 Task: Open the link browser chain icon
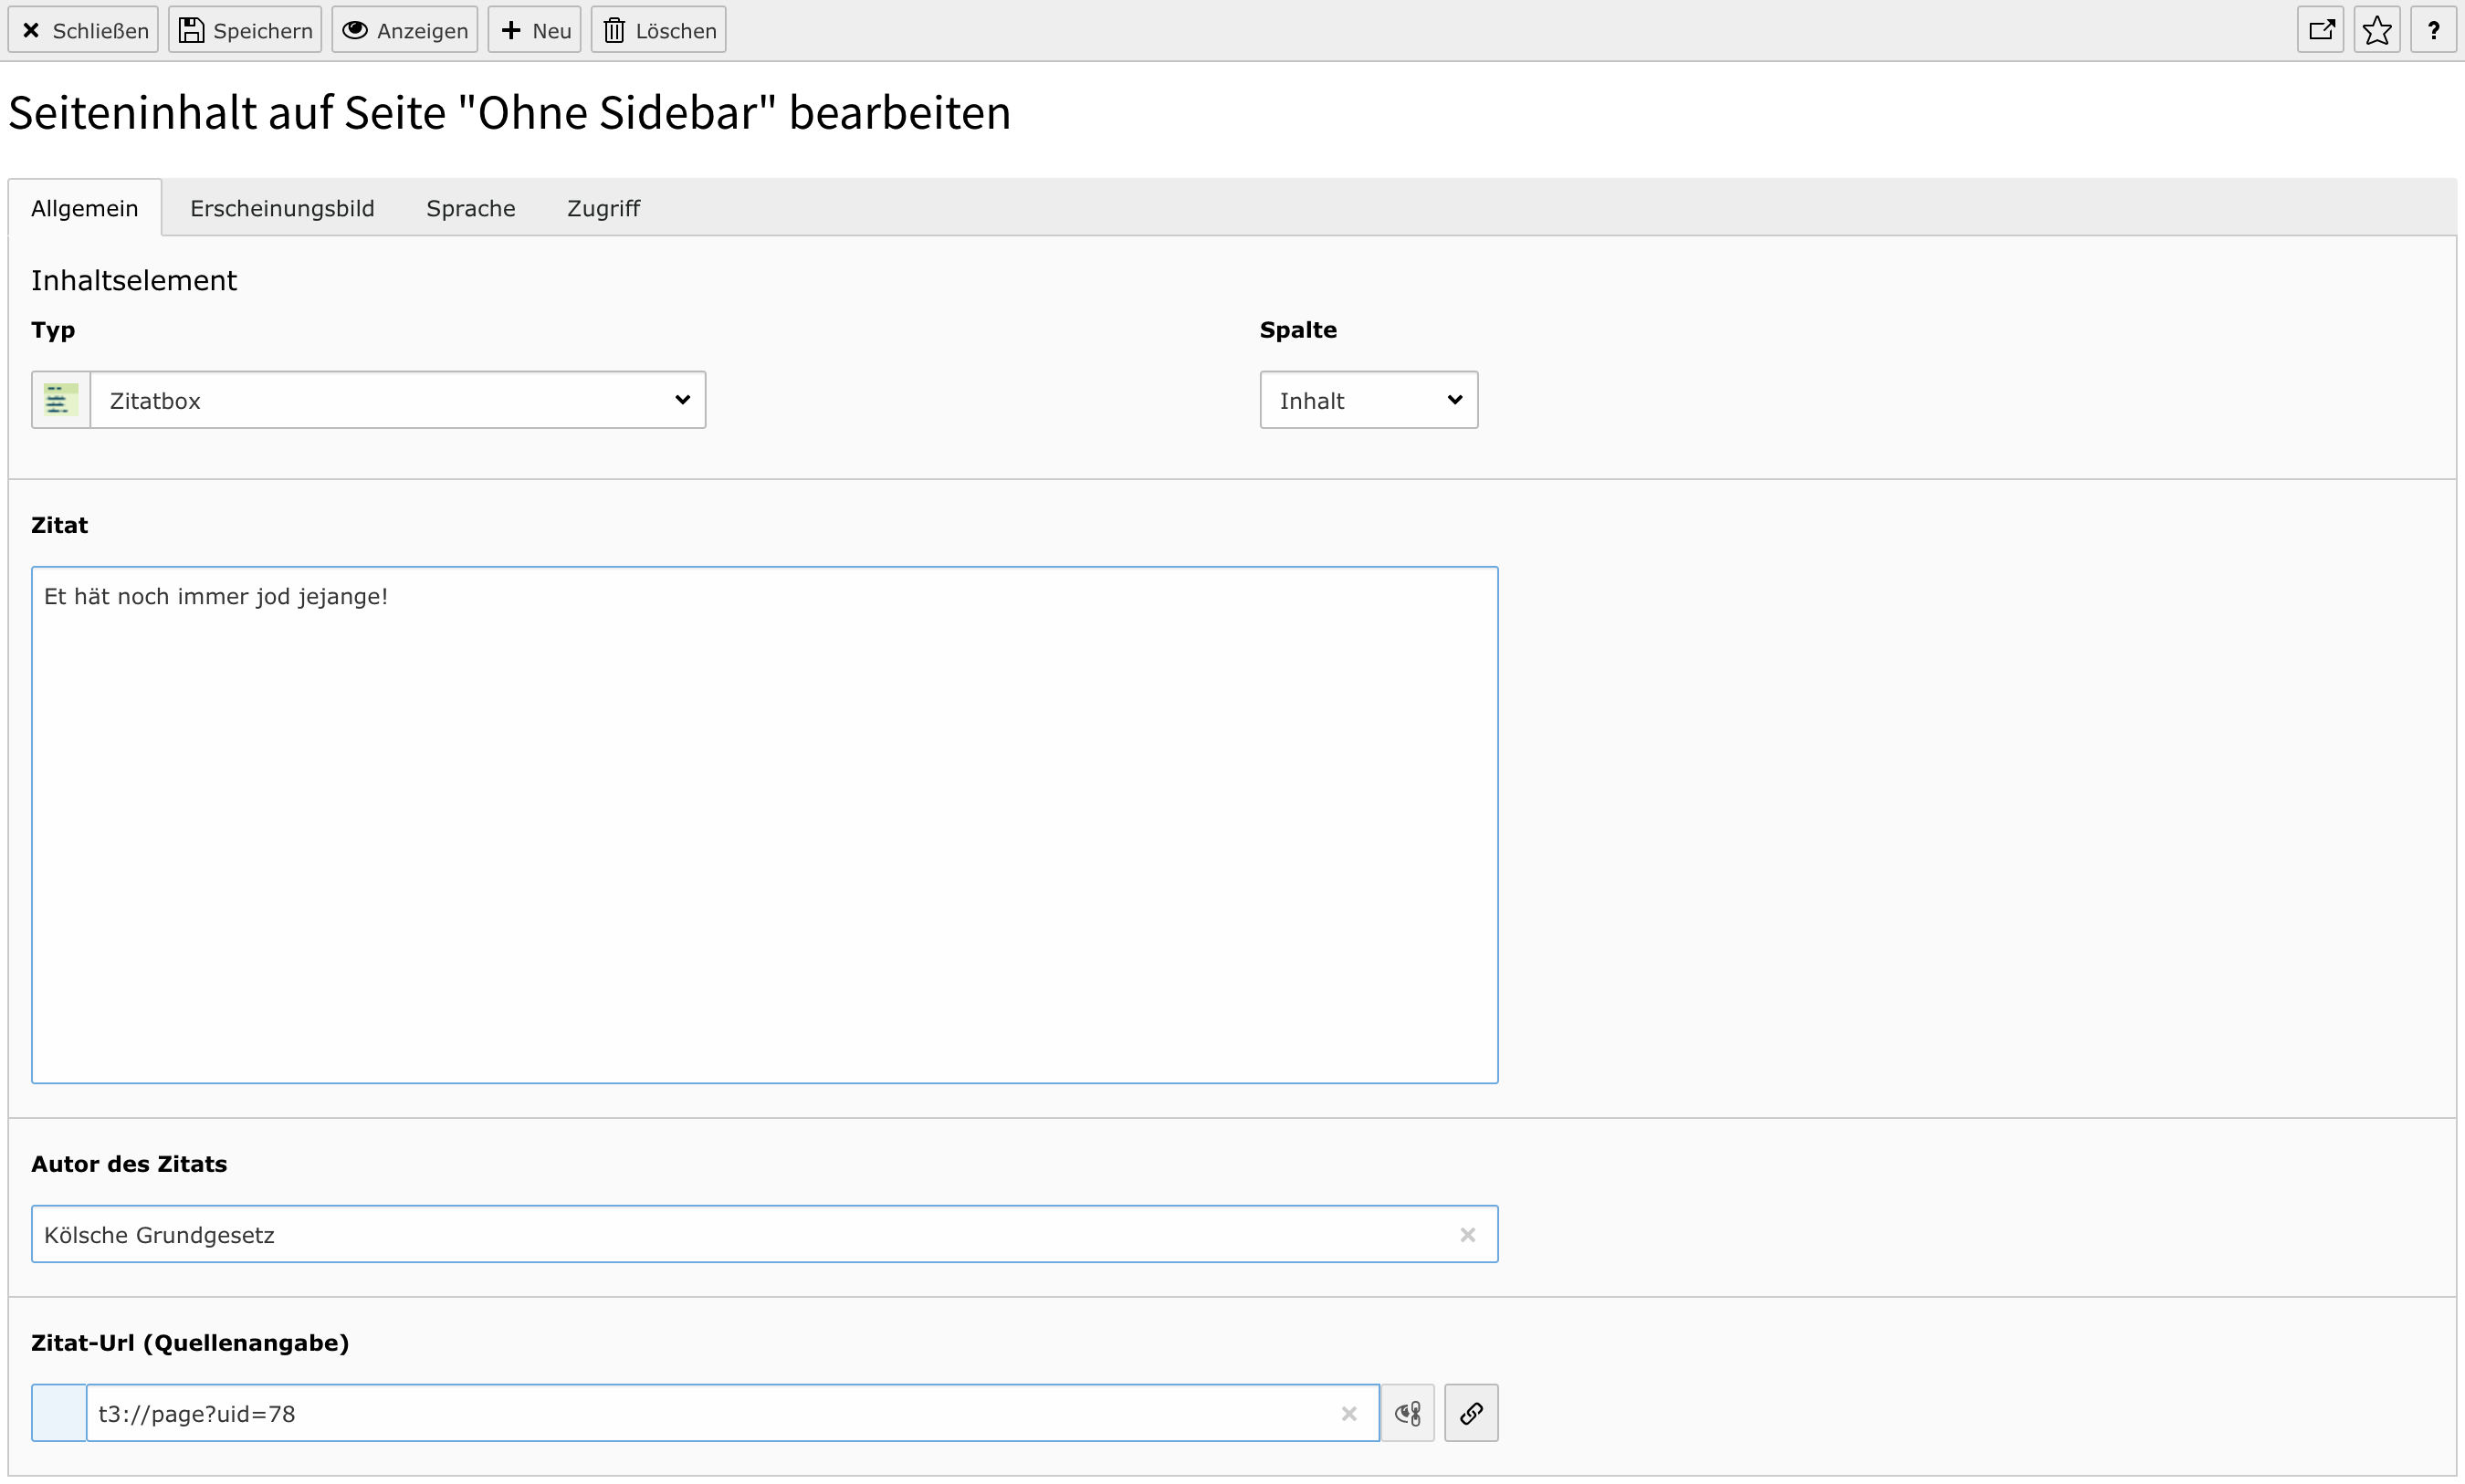(1471, 1413)
